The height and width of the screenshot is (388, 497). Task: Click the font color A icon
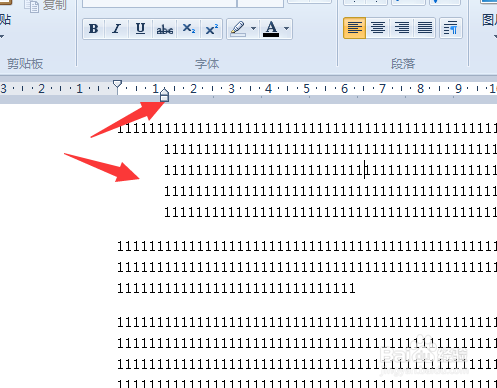pos(271,29)
